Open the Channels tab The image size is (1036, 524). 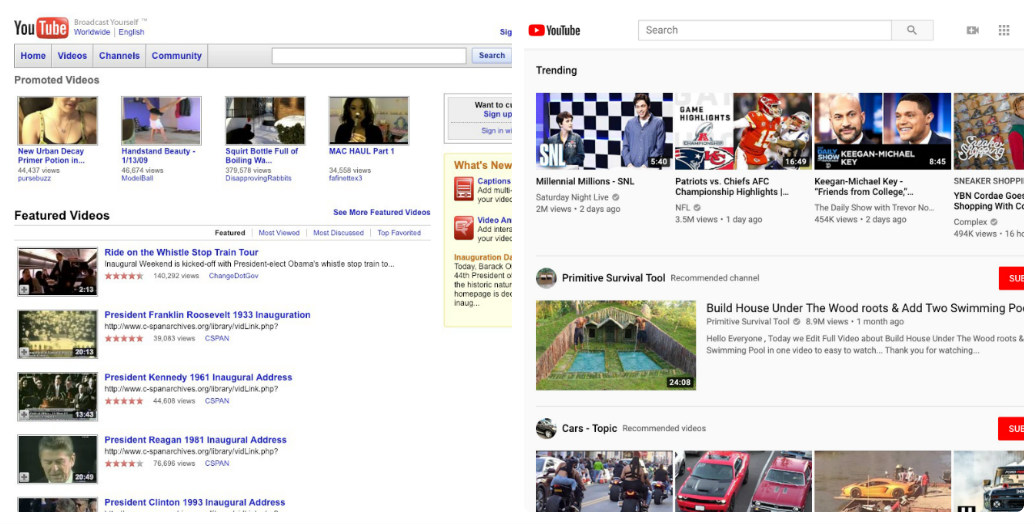119,56
